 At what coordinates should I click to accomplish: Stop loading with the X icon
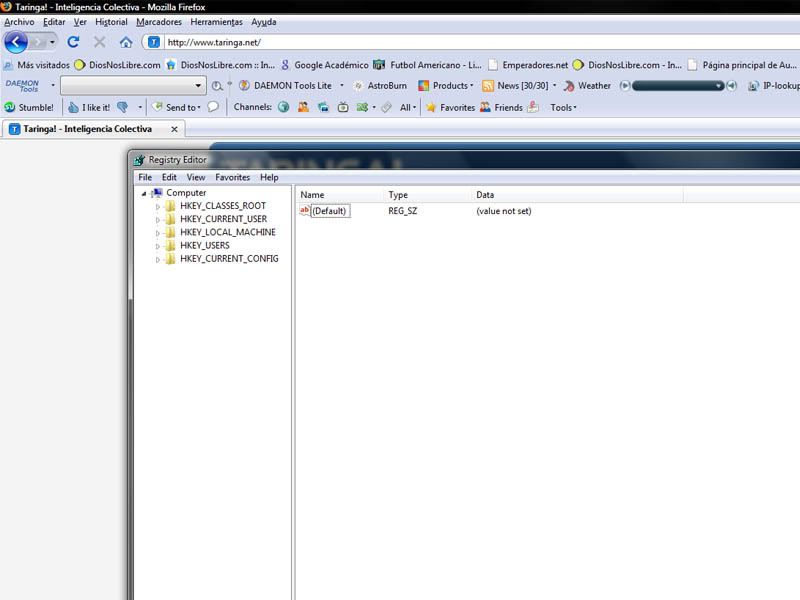(x=99, y=42)
